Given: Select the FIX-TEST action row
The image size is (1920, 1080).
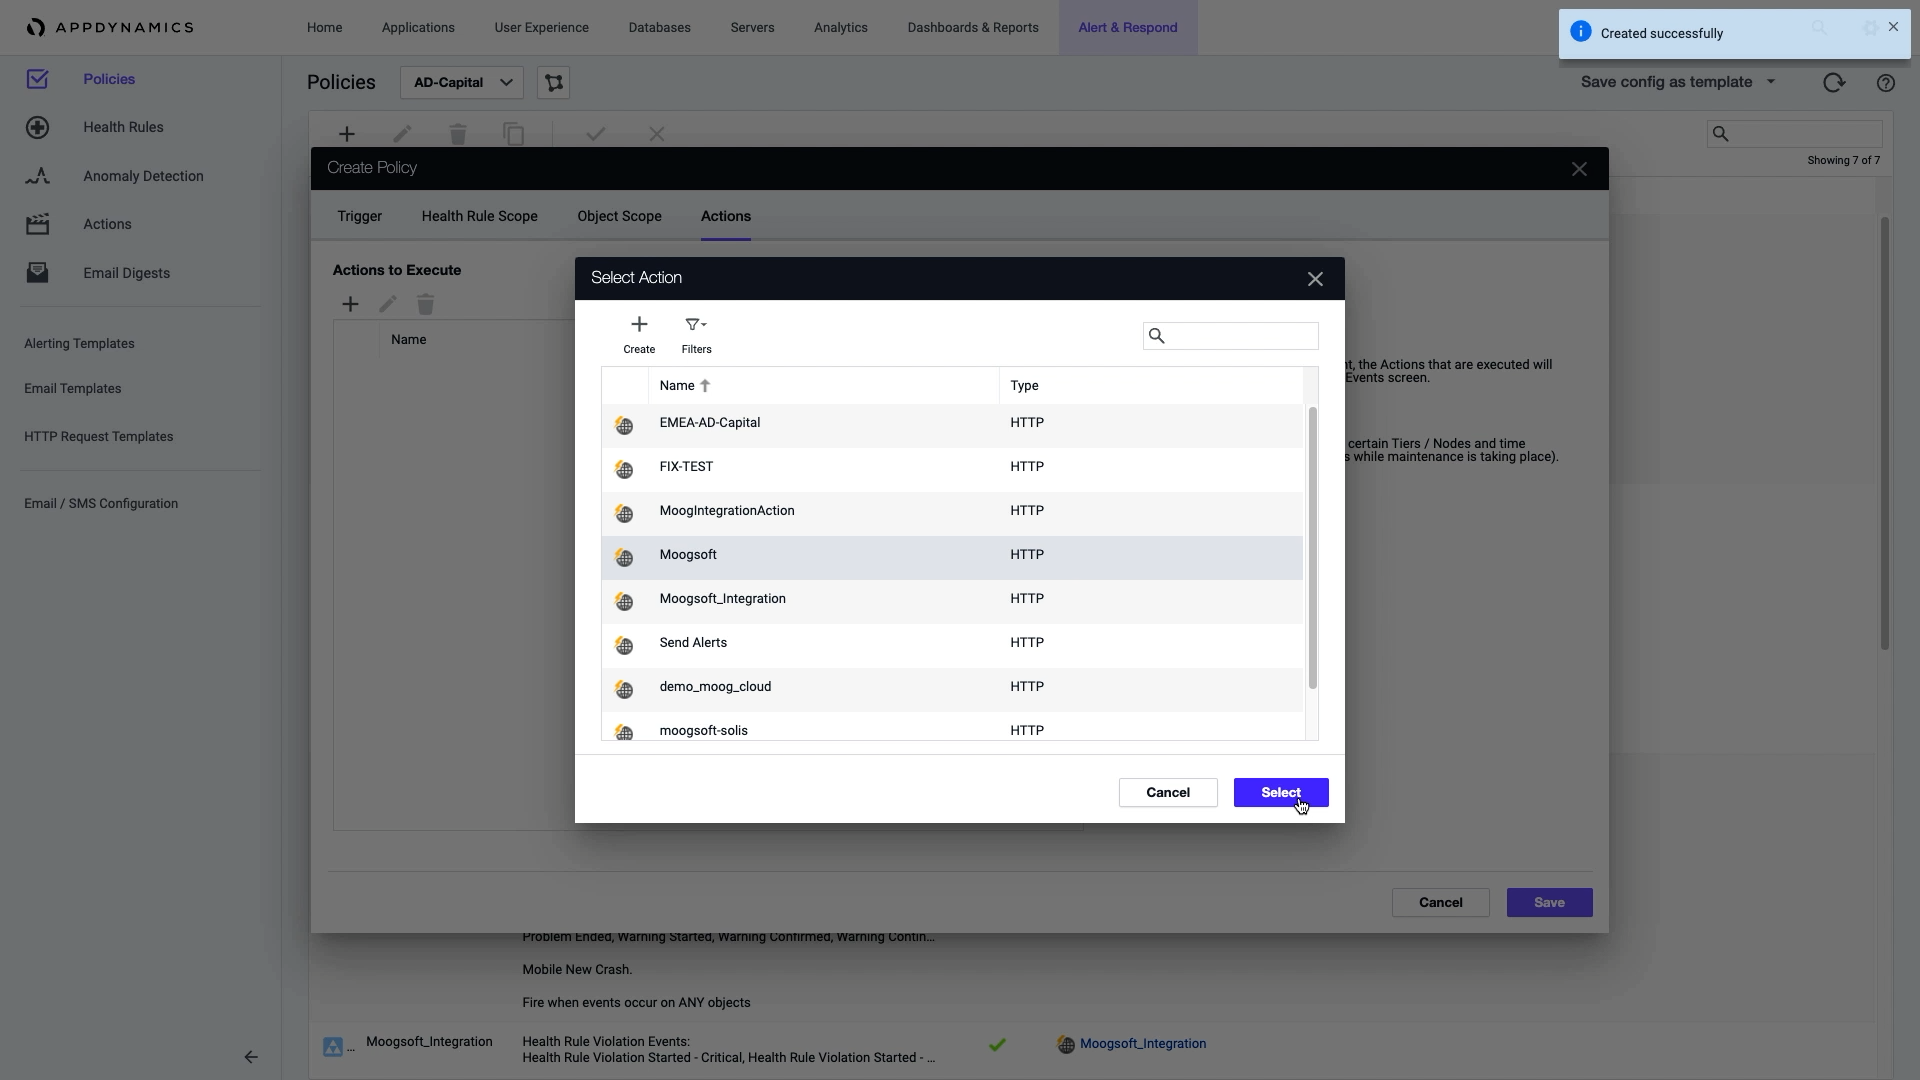Looking at the screenshot, I should [x=952, y=469].
